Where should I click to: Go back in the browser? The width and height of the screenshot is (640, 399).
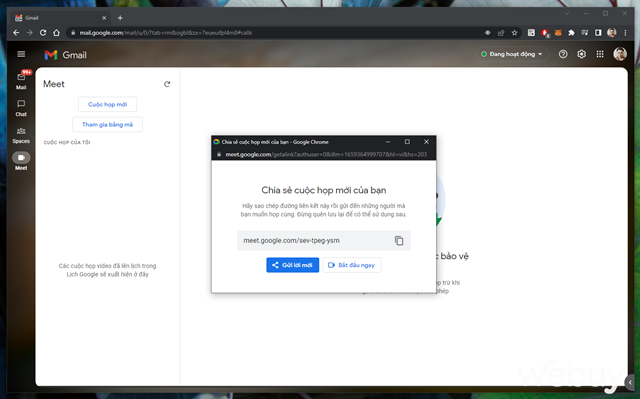pyautogui.click(x=16, y=33)
